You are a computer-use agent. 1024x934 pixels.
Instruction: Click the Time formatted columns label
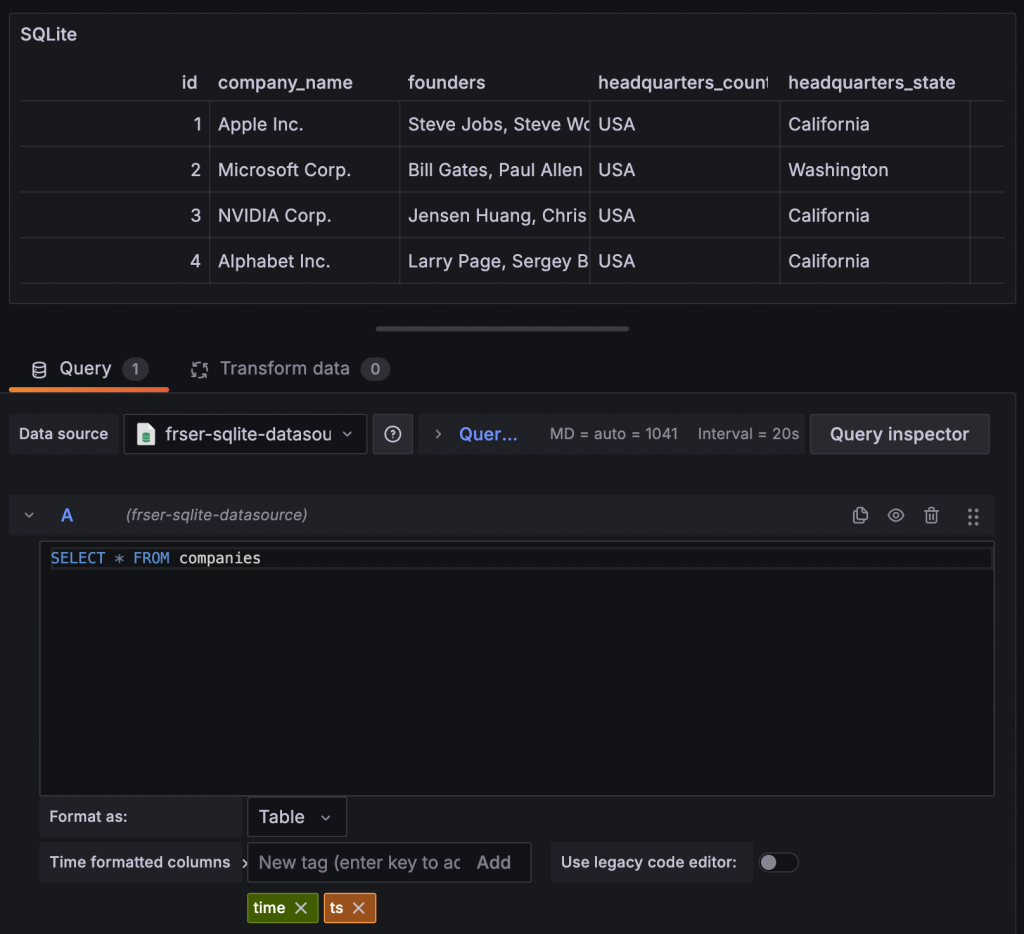(x=140, y=862)
